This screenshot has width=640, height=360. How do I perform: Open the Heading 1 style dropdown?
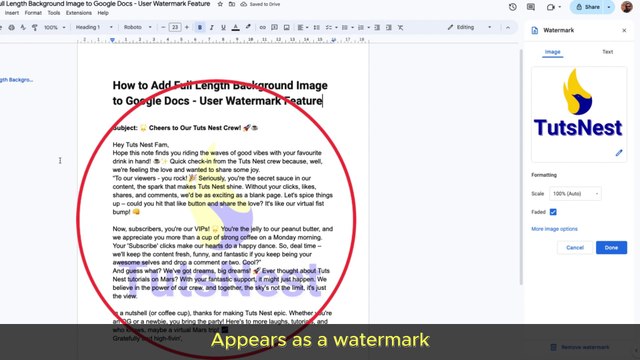[94, 27]
